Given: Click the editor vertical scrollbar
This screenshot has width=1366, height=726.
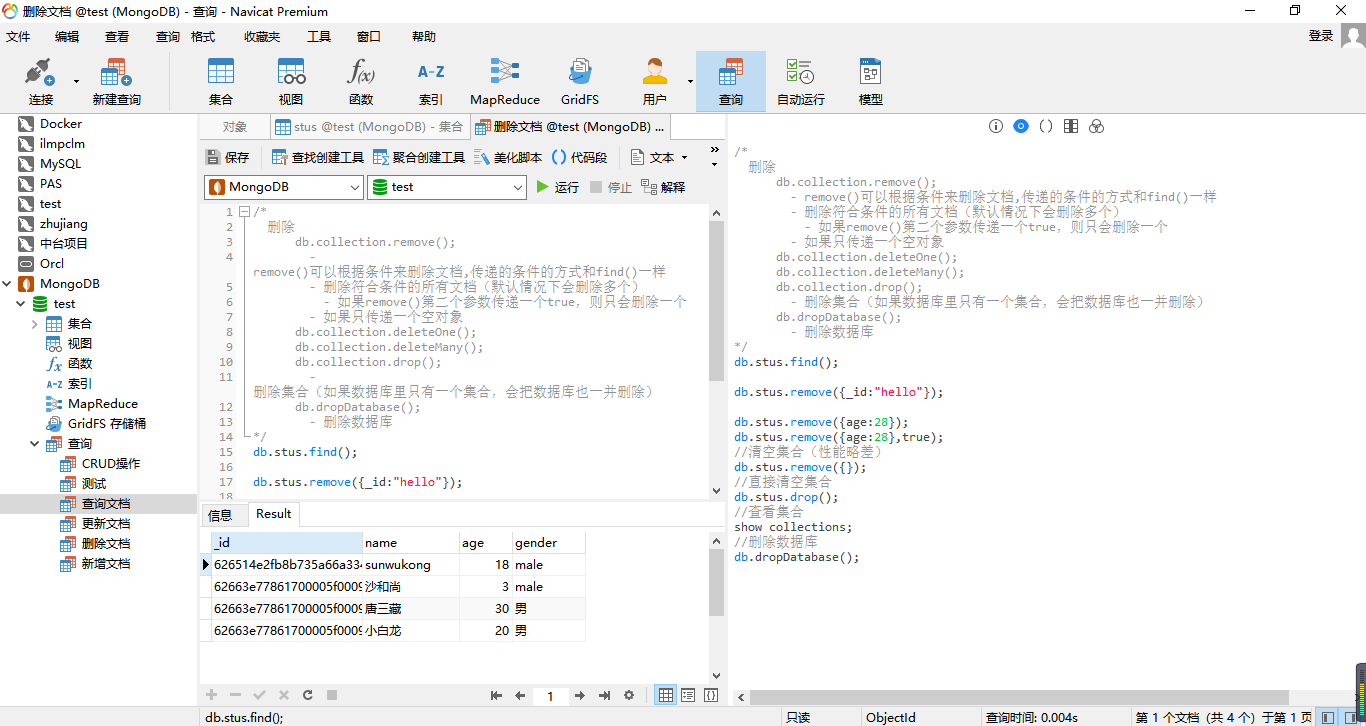Looking at the screenshot, I should pos(716,301).
